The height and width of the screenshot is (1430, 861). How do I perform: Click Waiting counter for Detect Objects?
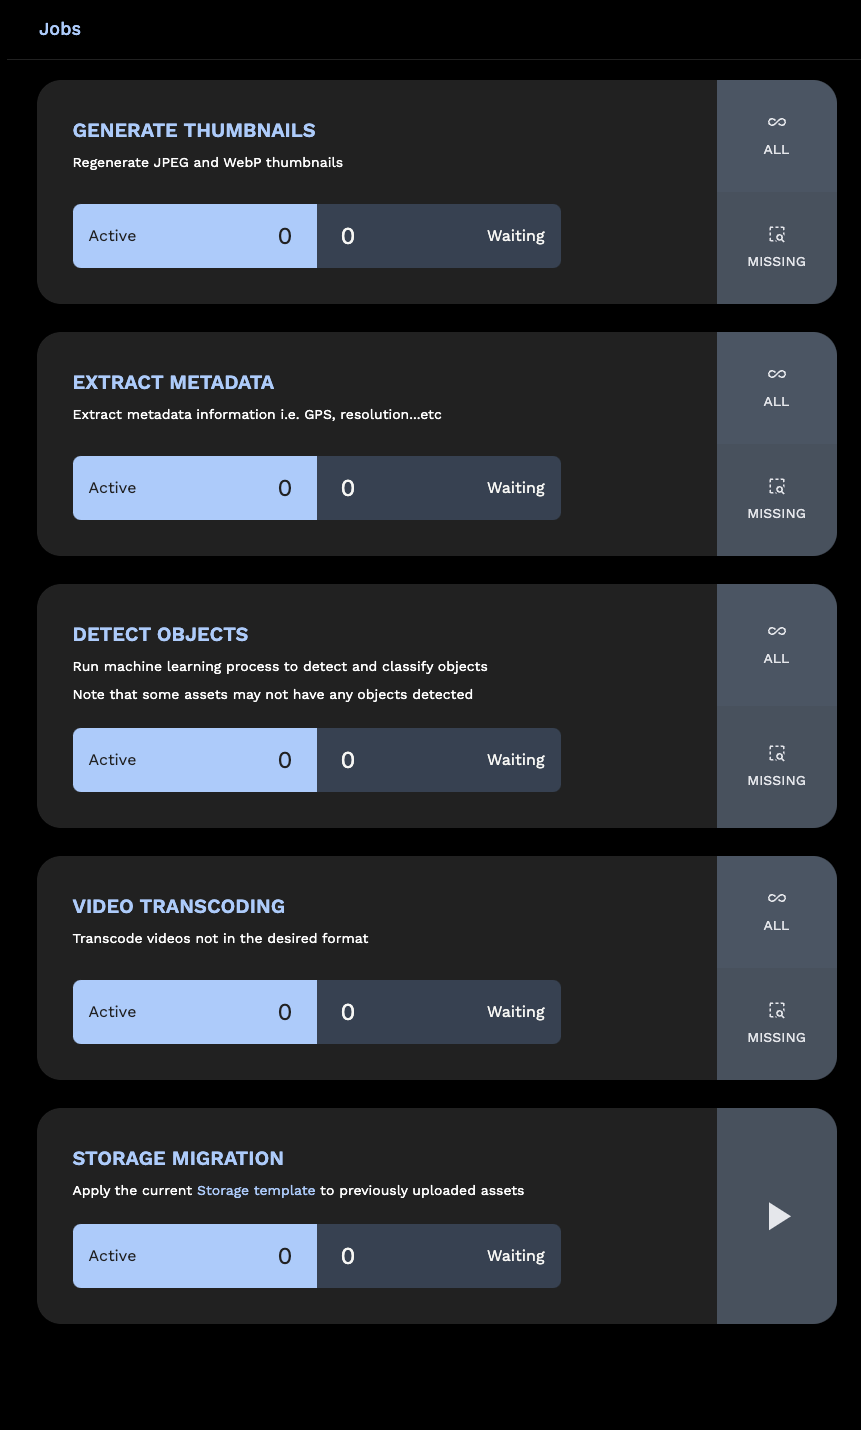coord(439,760)
